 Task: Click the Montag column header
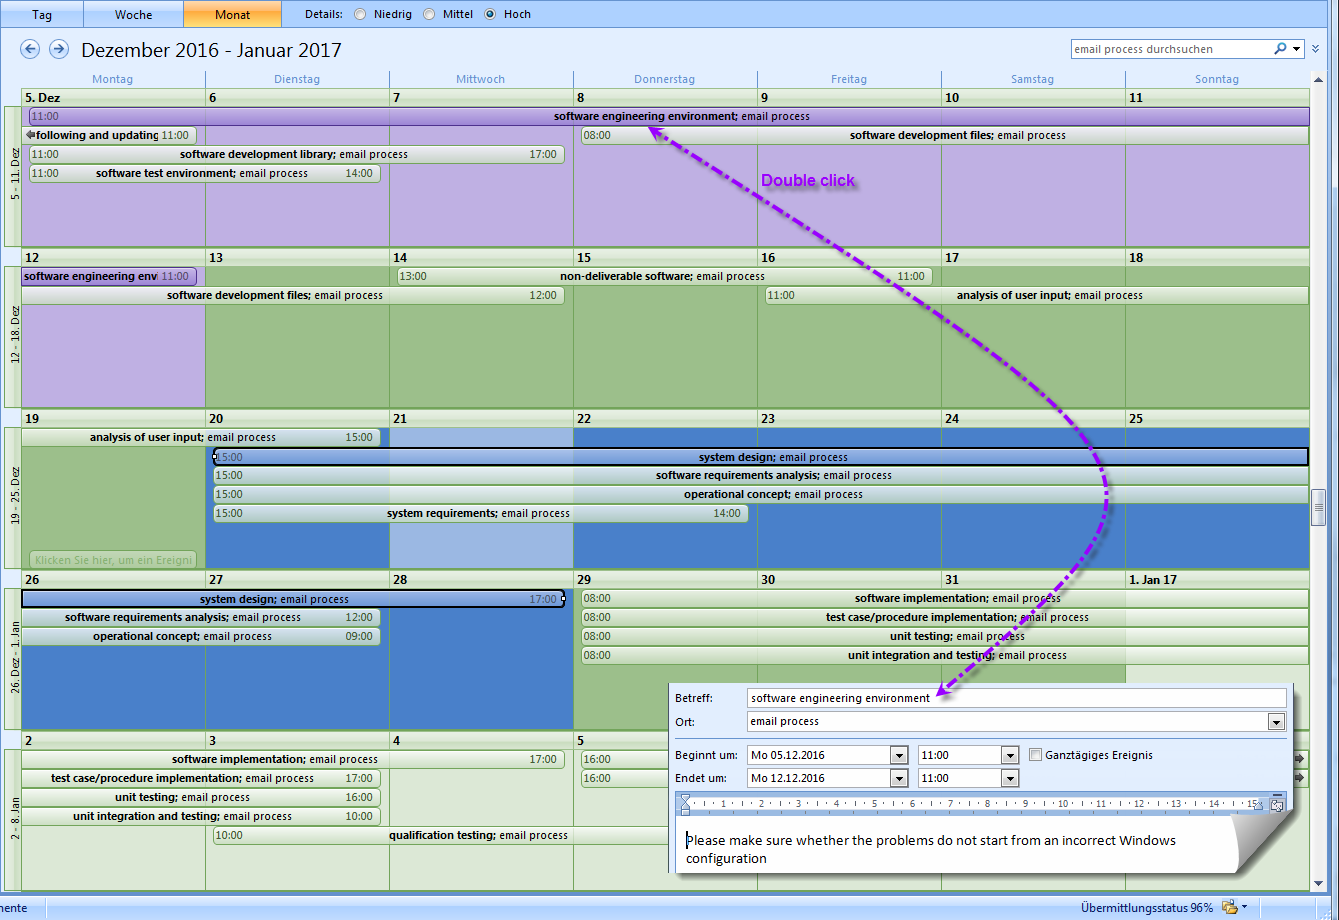[x=113, y=79]
